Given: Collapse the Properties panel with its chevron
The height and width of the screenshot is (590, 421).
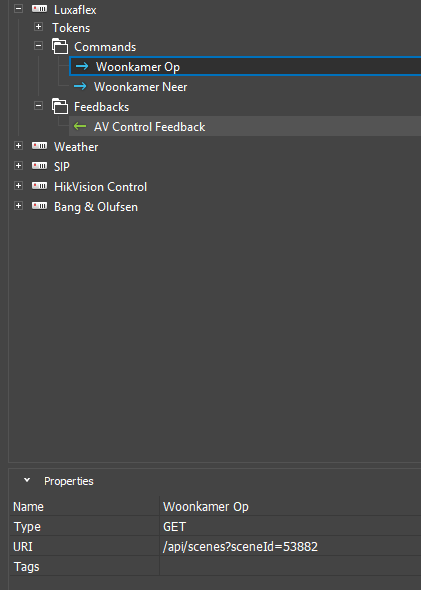Looking at the screenshot, I should pyautogui.click(x=27, y=481).
